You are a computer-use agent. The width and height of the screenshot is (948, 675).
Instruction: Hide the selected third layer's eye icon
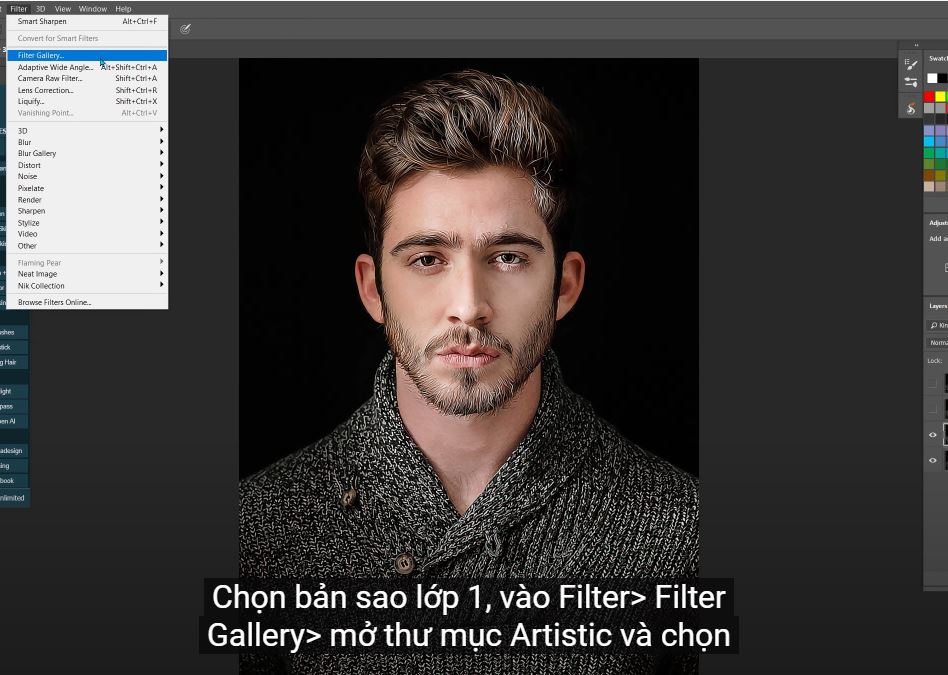click(932, 435)
